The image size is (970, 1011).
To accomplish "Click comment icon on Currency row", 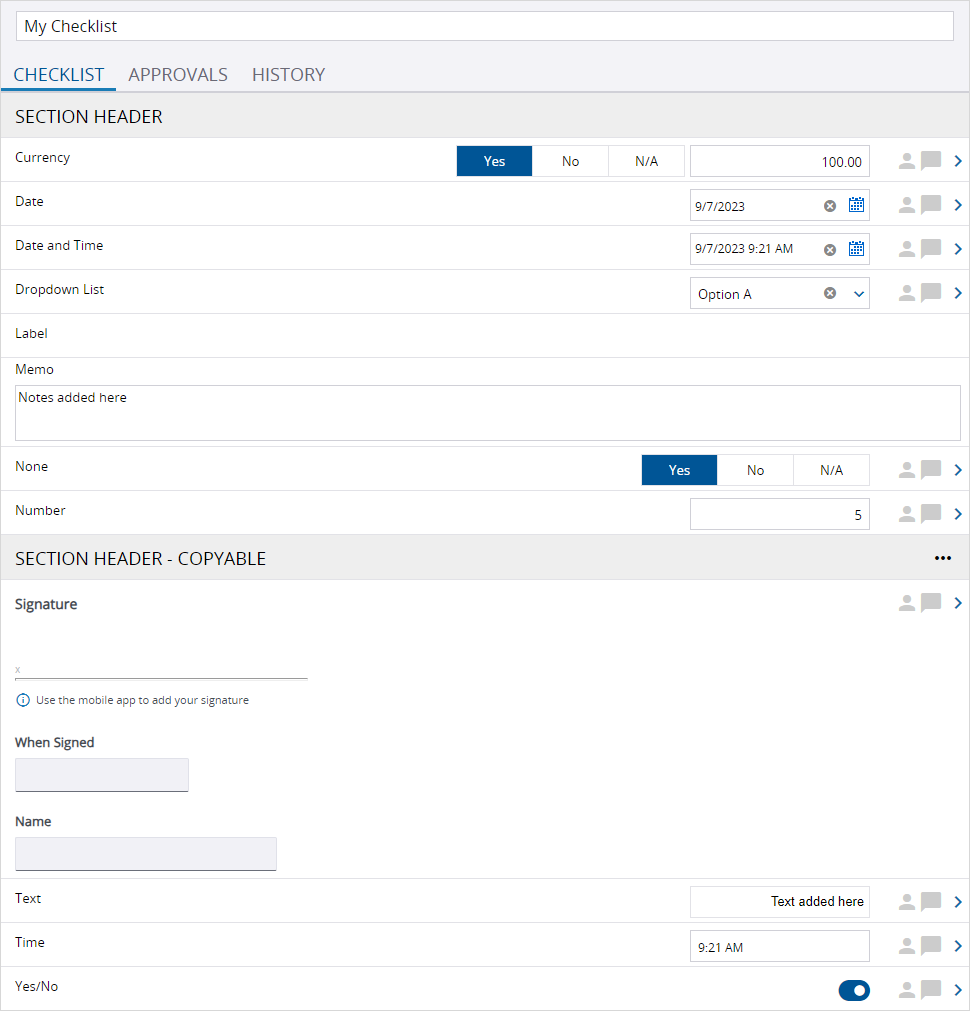I will 931,161.
